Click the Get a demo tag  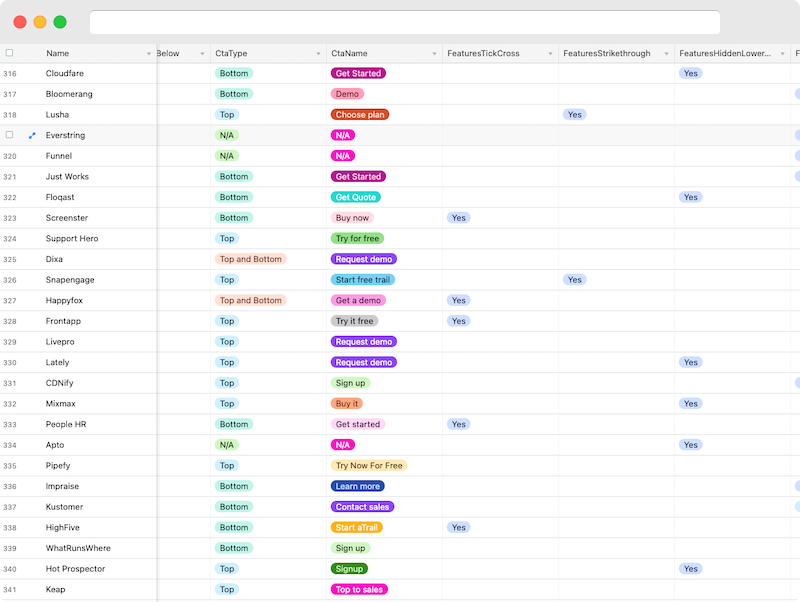[x=358, y=300]
